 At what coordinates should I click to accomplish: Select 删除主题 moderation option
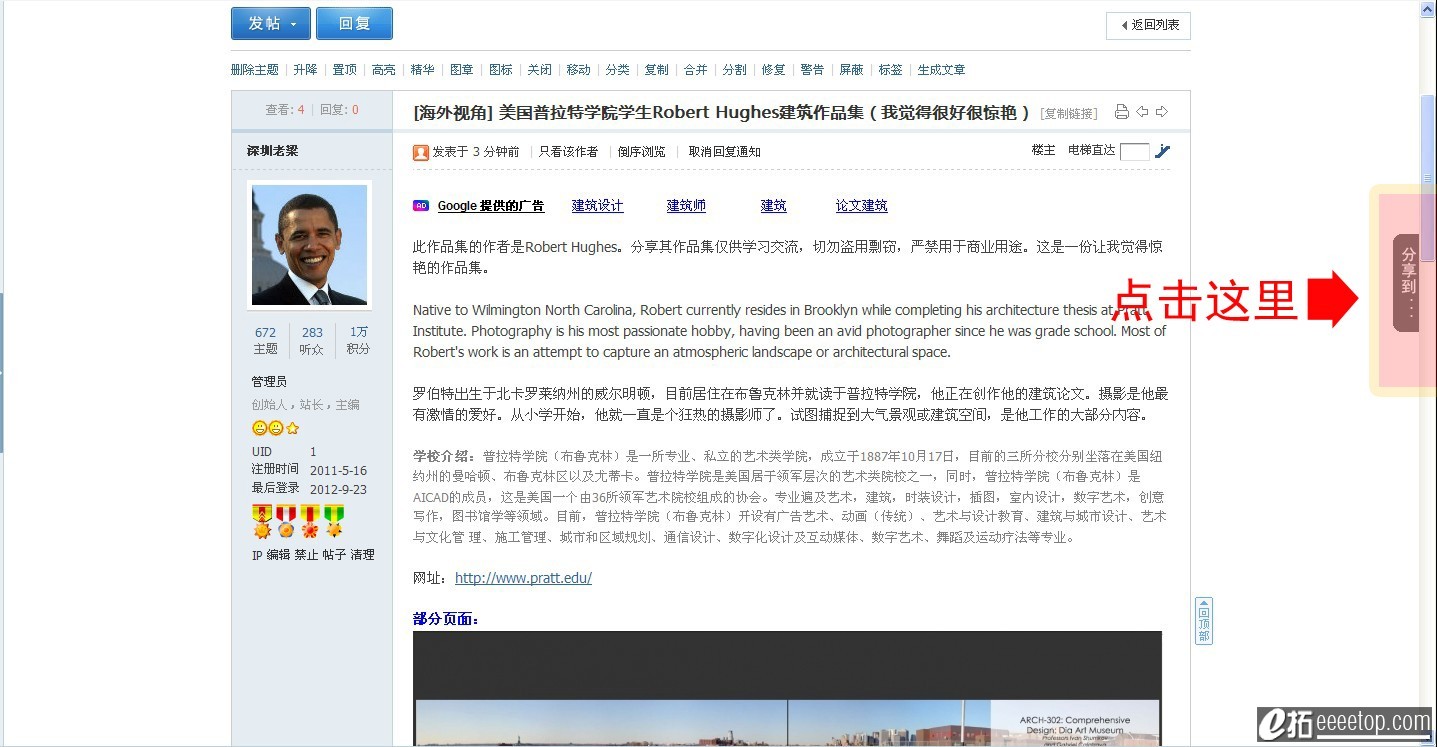click(x=255, y=70)
